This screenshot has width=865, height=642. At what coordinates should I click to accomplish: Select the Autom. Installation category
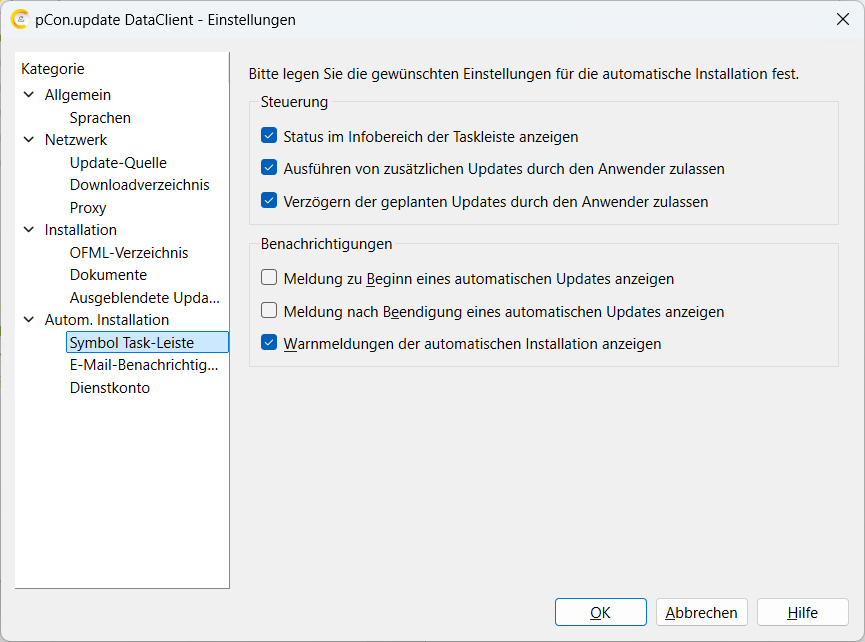click(x=106, y=319)
